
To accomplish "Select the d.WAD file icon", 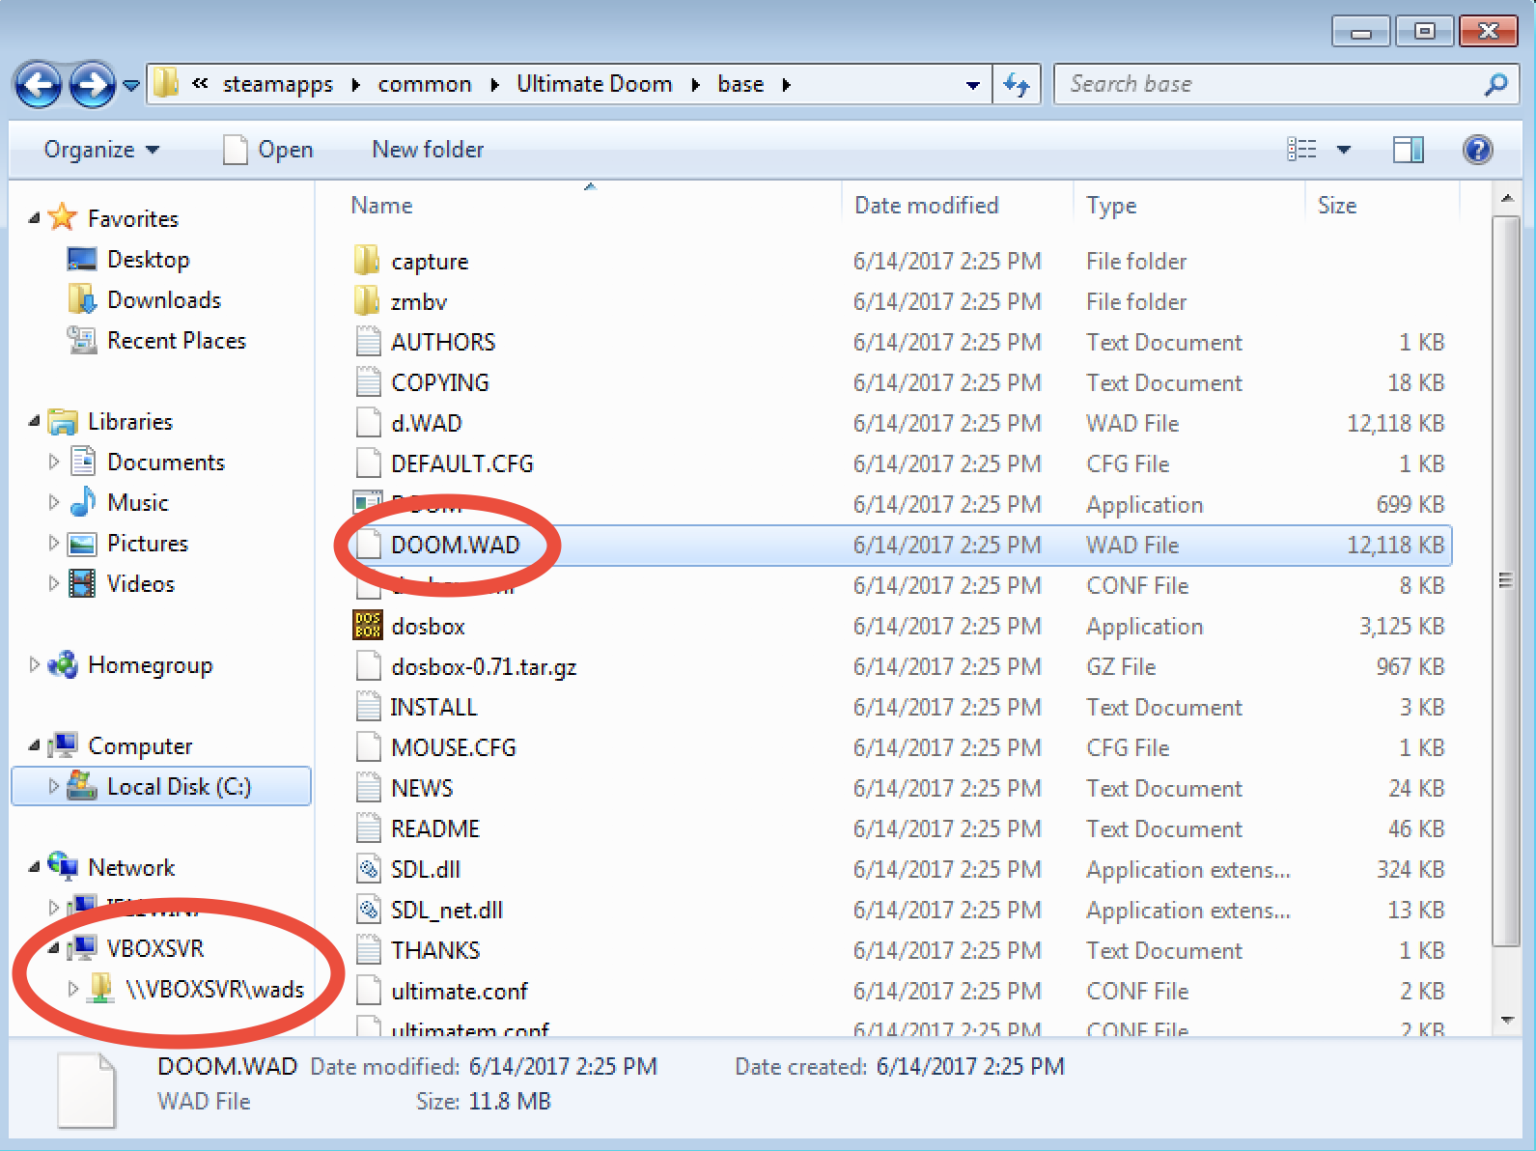I will tap(368, 423).
